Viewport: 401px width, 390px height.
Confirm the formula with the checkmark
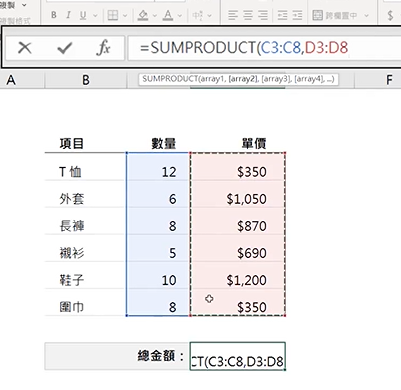click(x=64, y=48)
